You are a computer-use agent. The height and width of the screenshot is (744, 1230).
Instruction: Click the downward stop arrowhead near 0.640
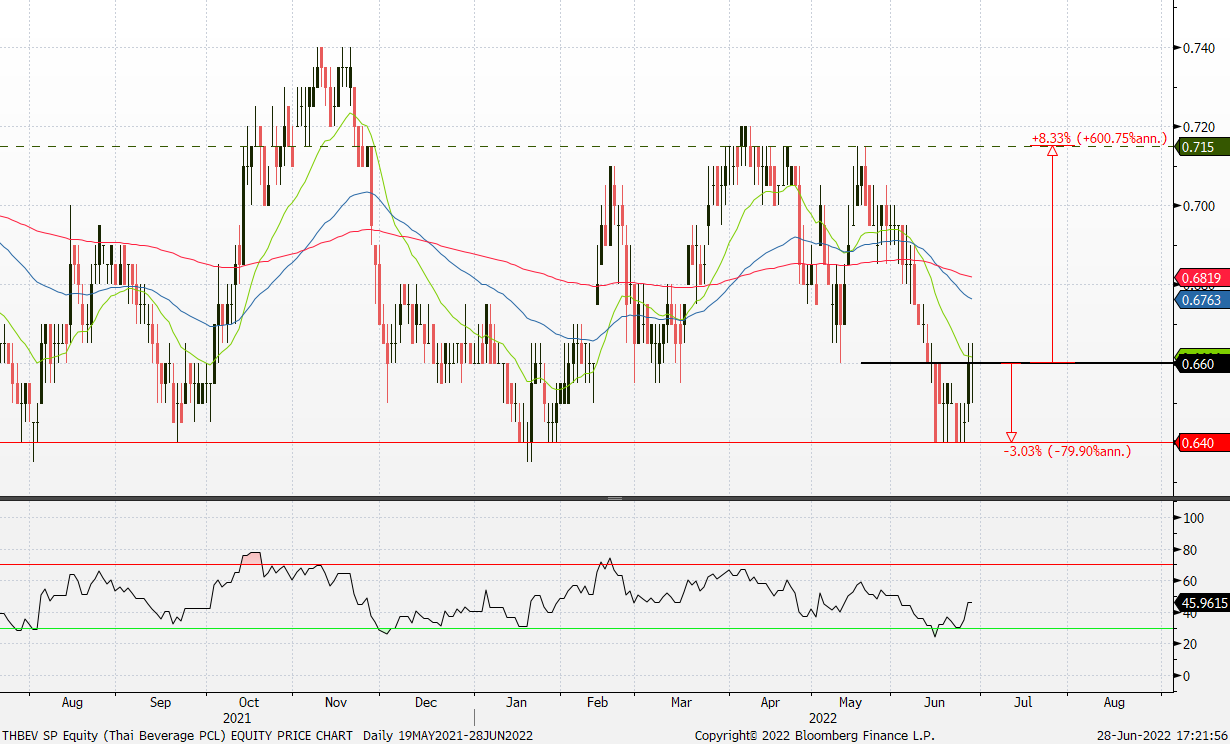tap(1011, 437)
